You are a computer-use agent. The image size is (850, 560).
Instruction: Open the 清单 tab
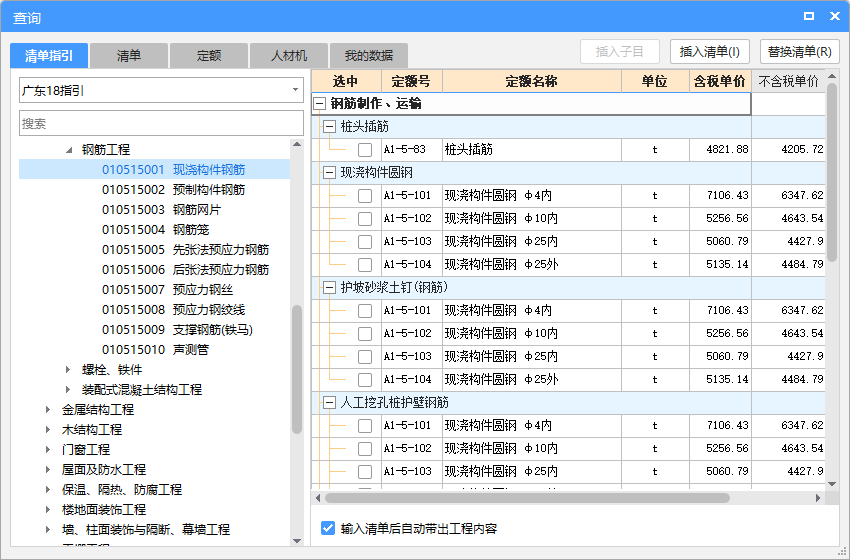point(128,55)
